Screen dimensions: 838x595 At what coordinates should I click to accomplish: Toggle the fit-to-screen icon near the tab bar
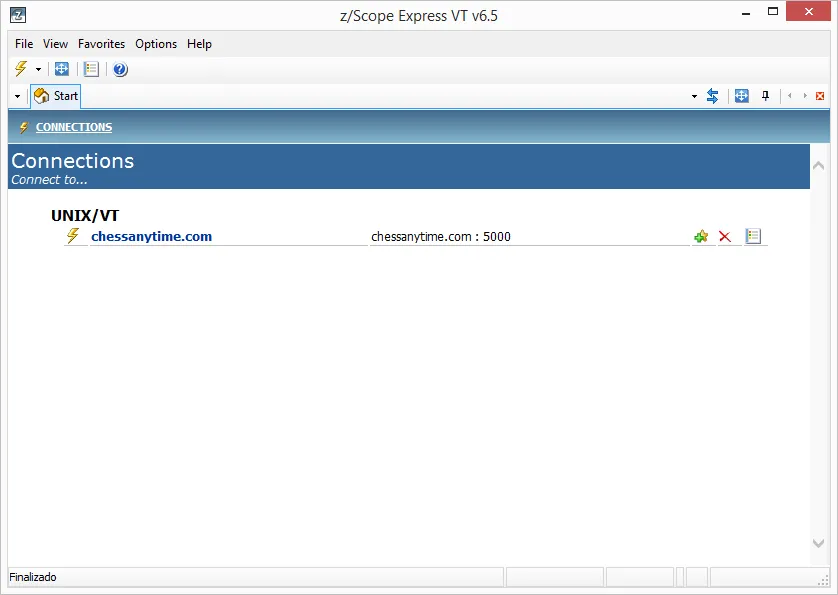pyautogui.click(x=741, y=96)
